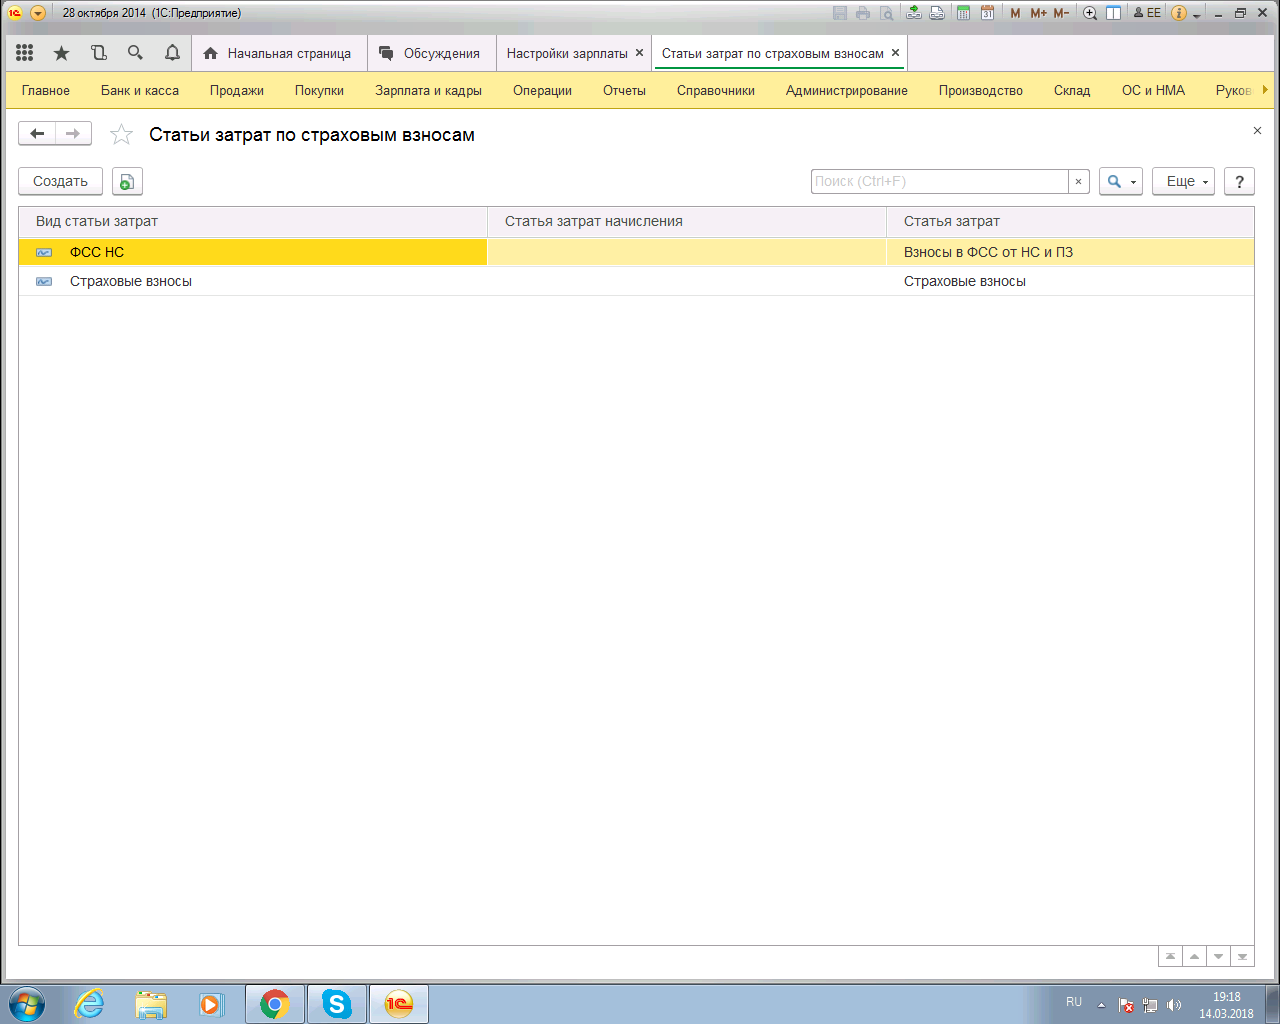Click the back navigation arrow button
1280x1024 pixels.
click(x=37, y=133)
